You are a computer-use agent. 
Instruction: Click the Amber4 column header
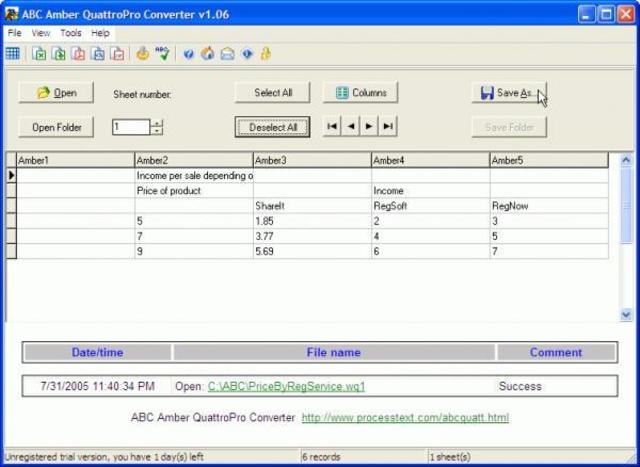click(x=430, y=160)
